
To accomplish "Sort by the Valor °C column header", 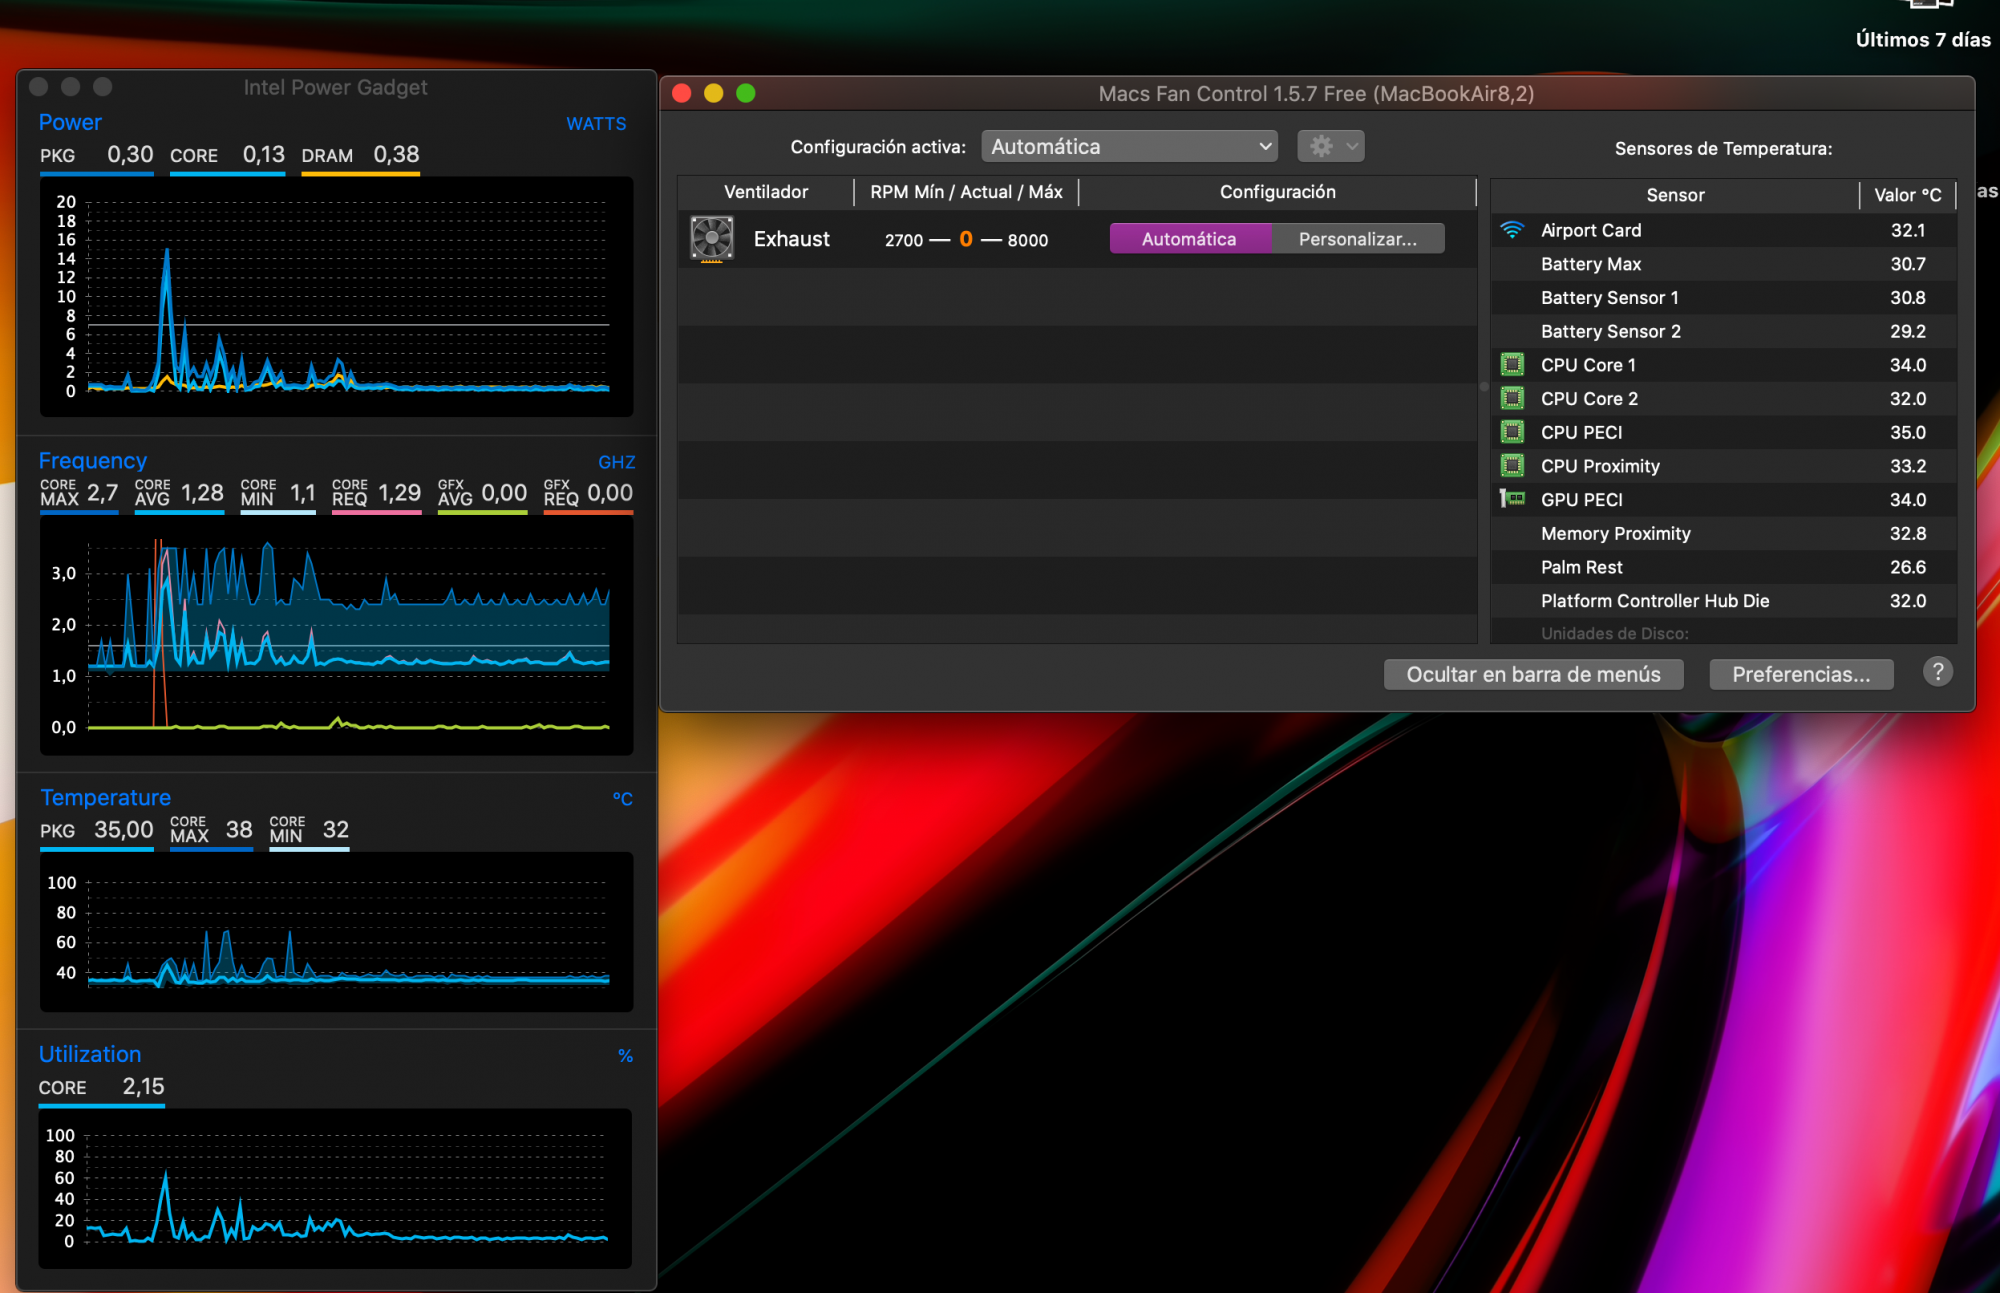I will tap(1907, 195).
